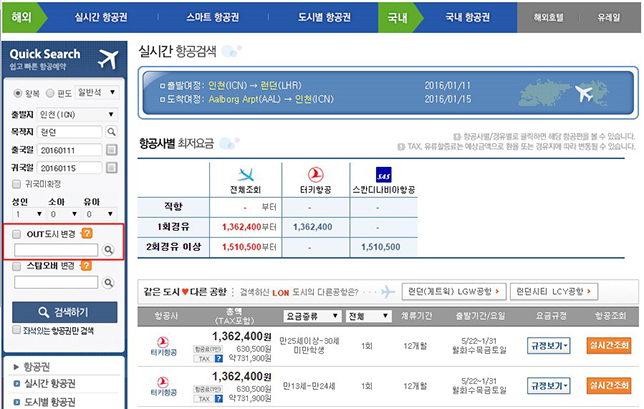This screenshot has height=409, width=644.
Task: Click TAX help icon in 만25세이상 fare row
Action: click(219, 358)
